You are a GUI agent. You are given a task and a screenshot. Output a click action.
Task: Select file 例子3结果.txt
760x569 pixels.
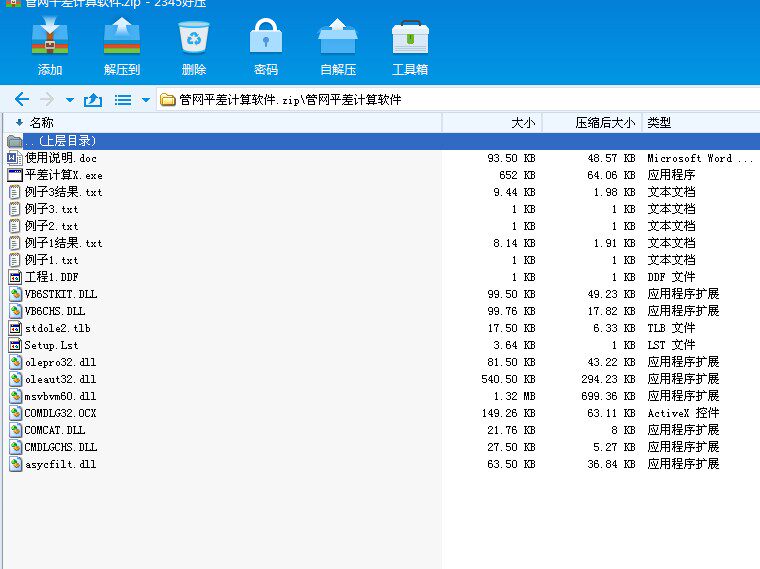(x=63, y=192)
